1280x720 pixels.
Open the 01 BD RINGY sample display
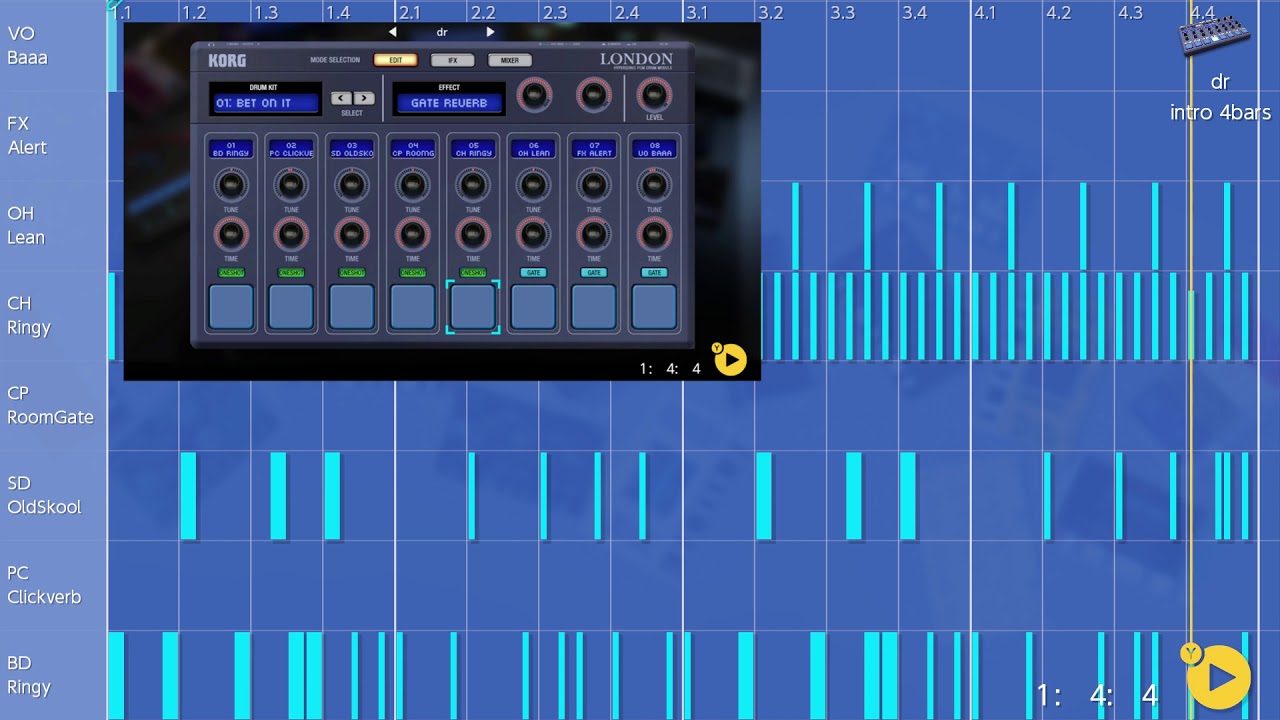[x=231, y=149]
